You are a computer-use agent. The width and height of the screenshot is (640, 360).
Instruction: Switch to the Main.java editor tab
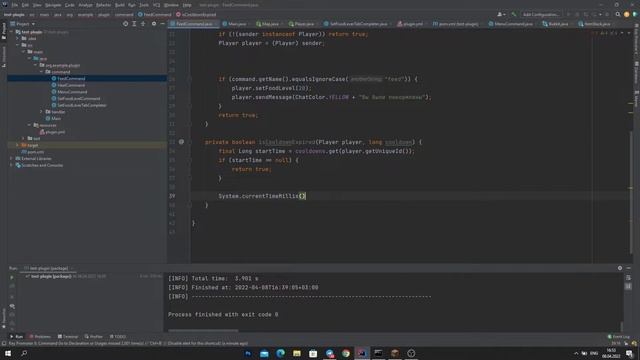pos(236,24)
